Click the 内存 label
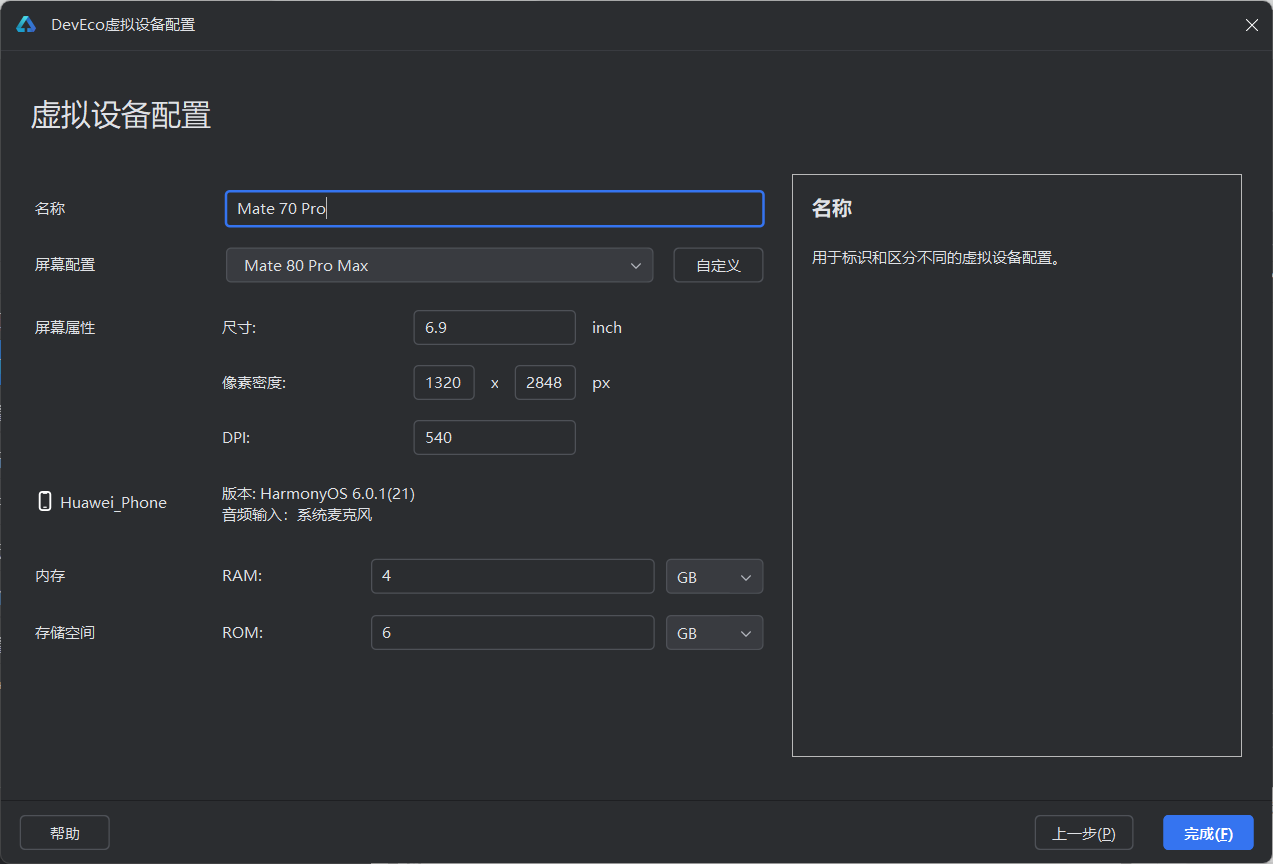The width and height of the screenshot is (1273, 864). [x=50, y=577]
